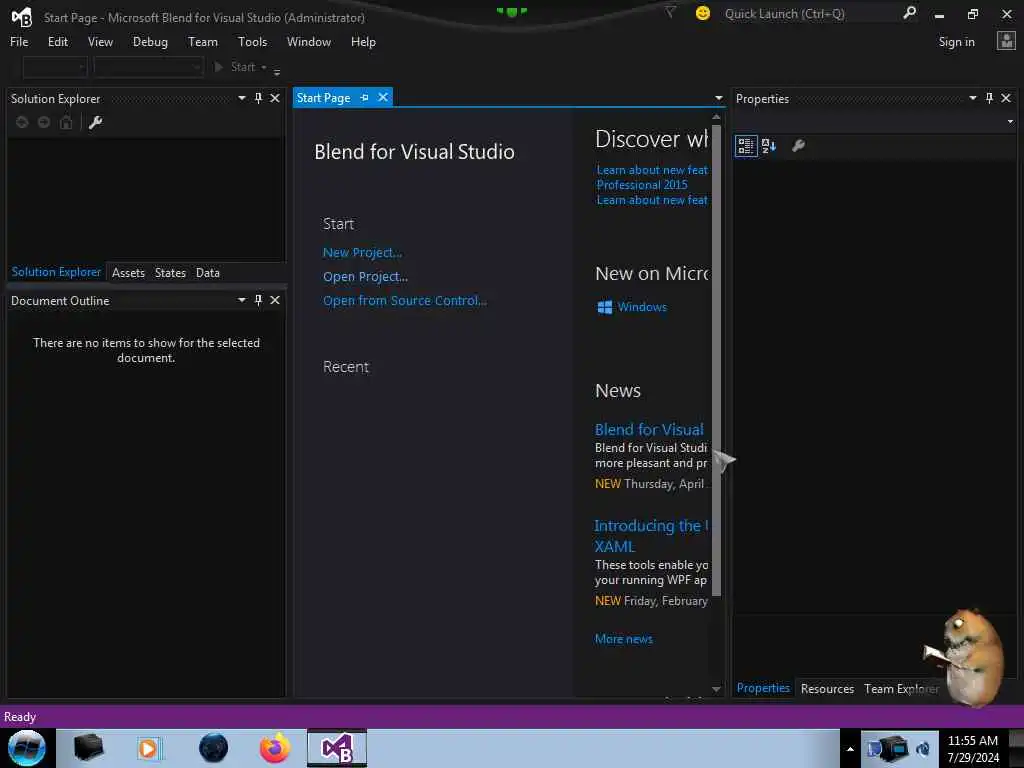
Task: Switch to the Data tab
Action: point(208,273)
